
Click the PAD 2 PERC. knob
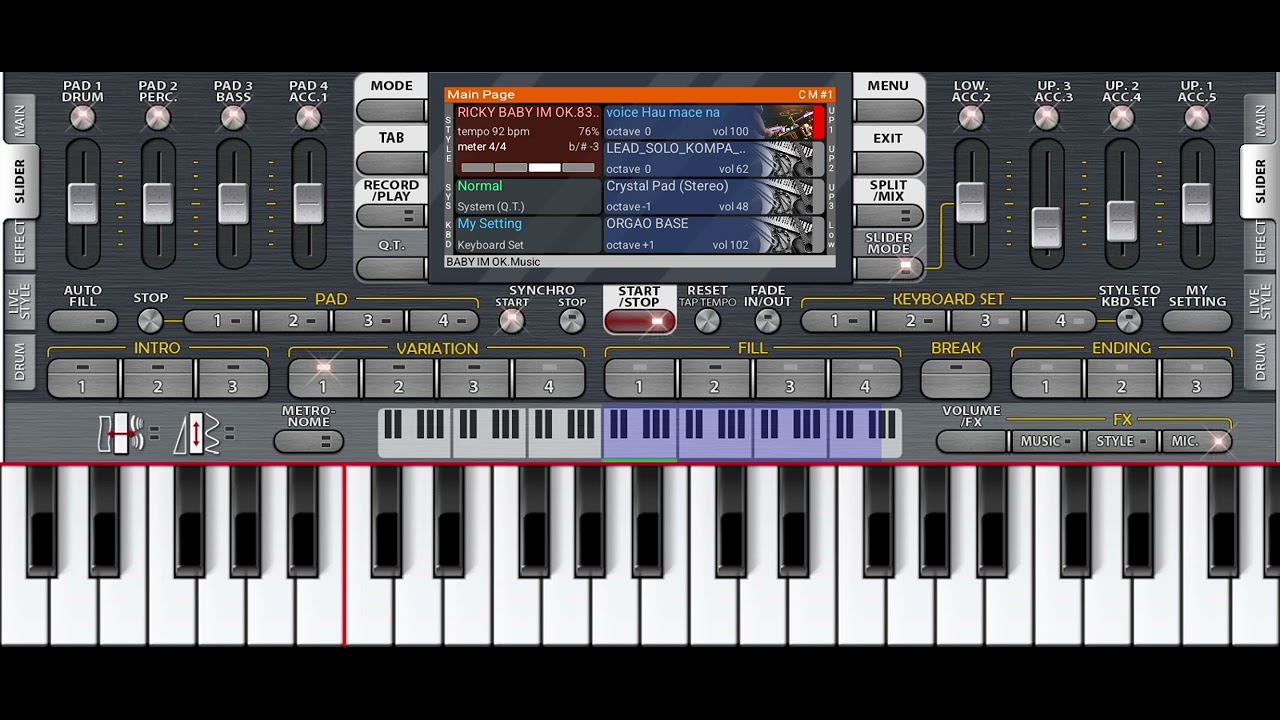pyautogui.click(x=158, y=118)
